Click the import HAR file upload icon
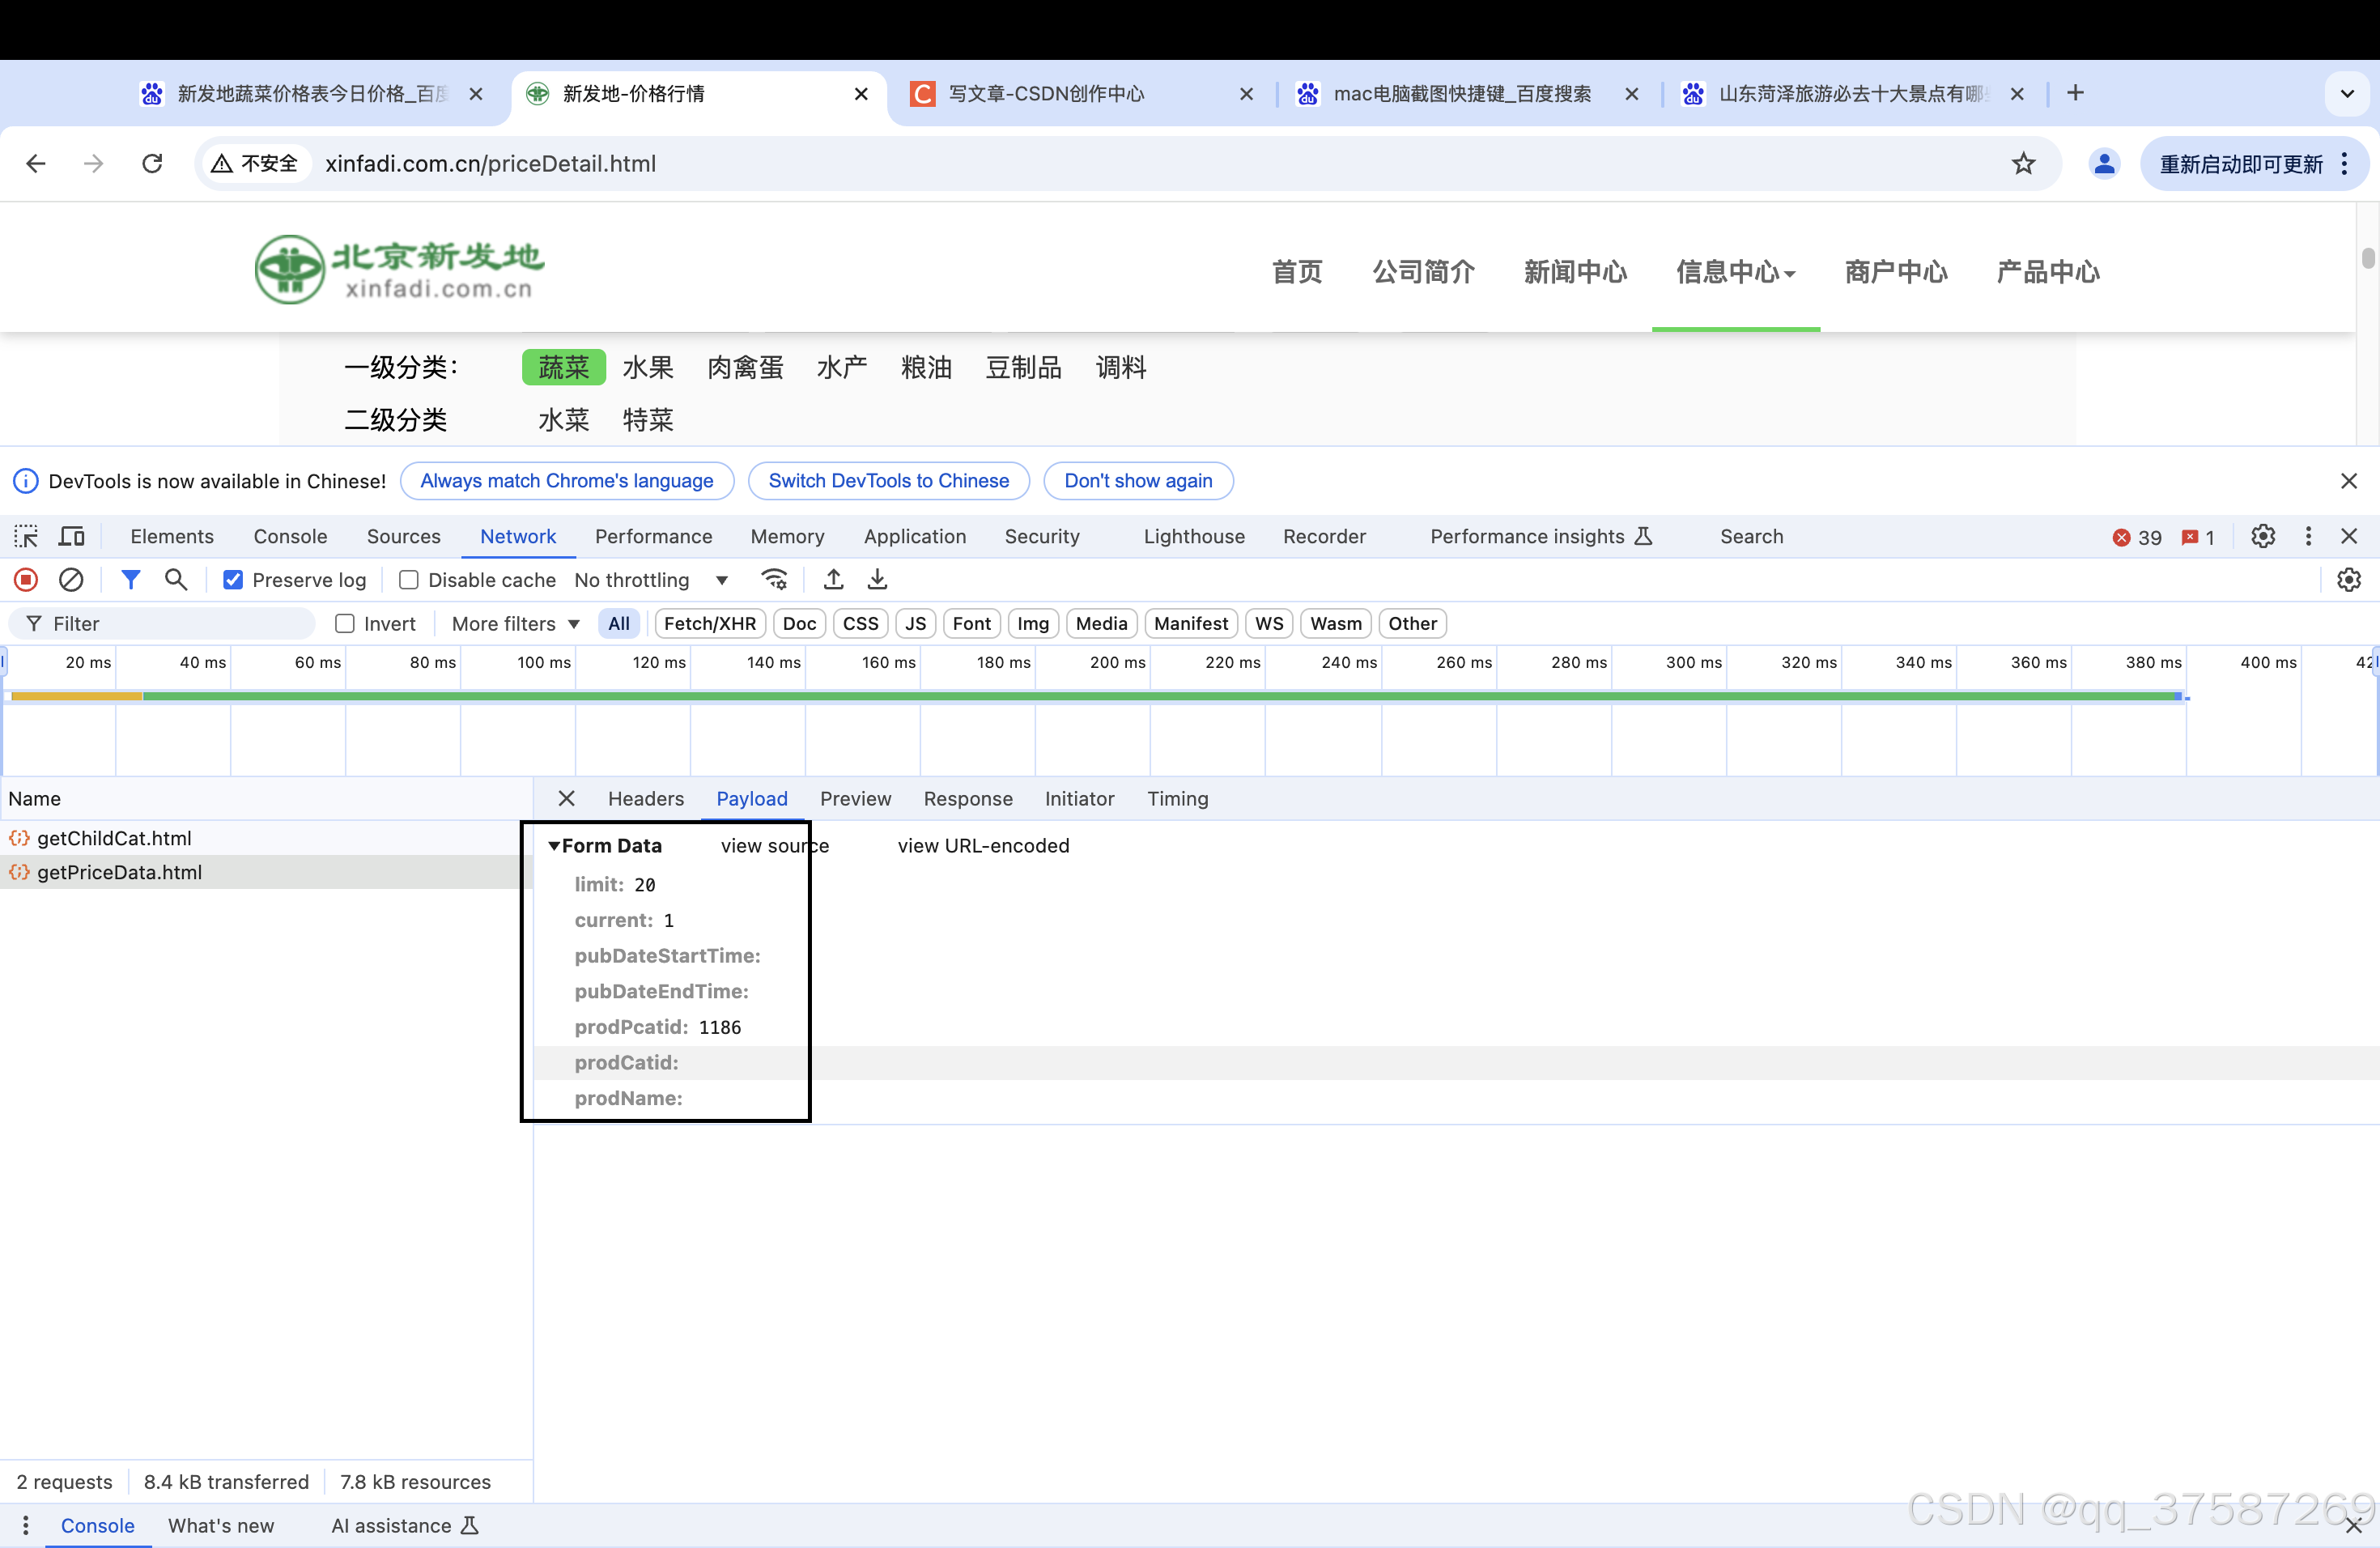Image resolution: width=2380 pixels, height=1548 pixels. point(833,580)
